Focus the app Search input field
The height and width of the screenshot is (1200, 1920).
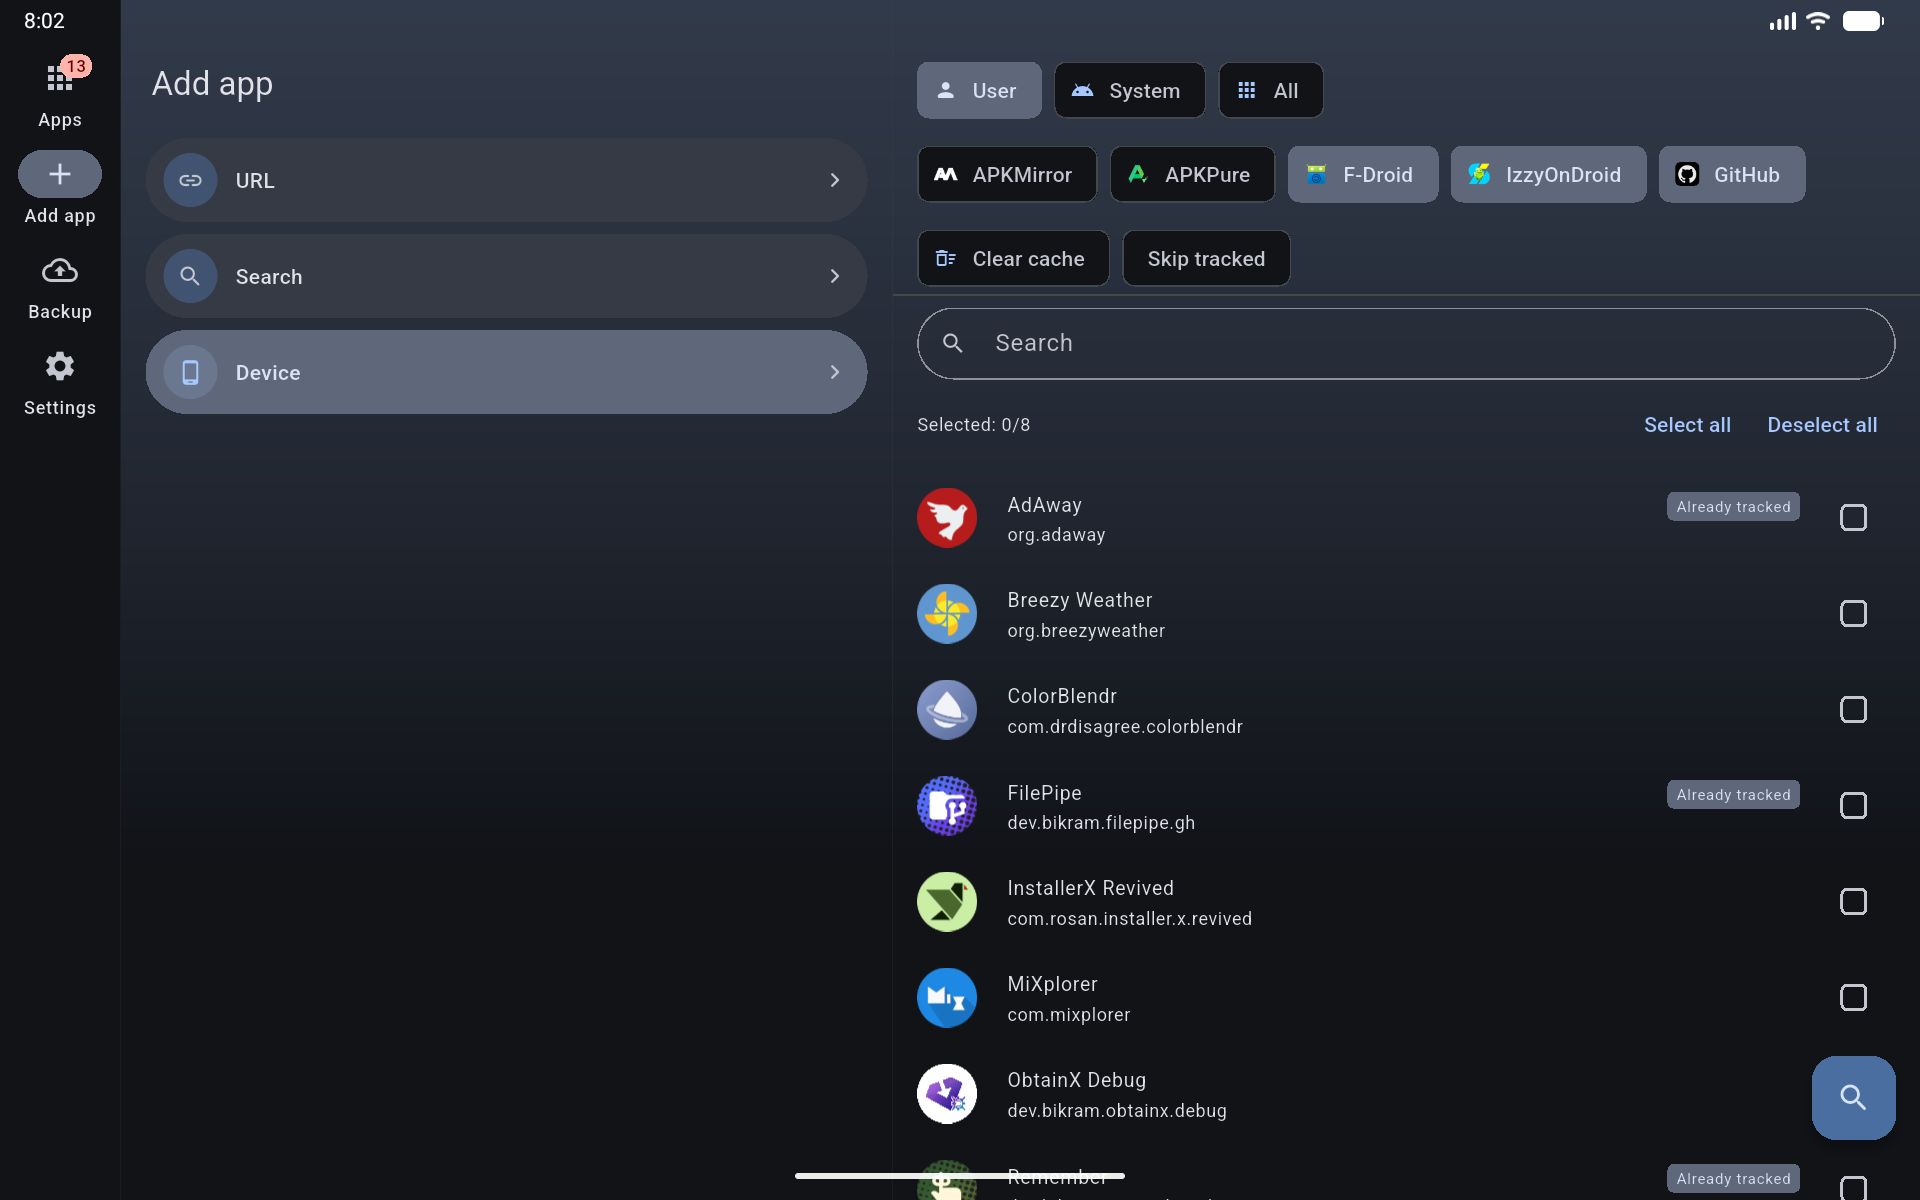coord(1406,343)
